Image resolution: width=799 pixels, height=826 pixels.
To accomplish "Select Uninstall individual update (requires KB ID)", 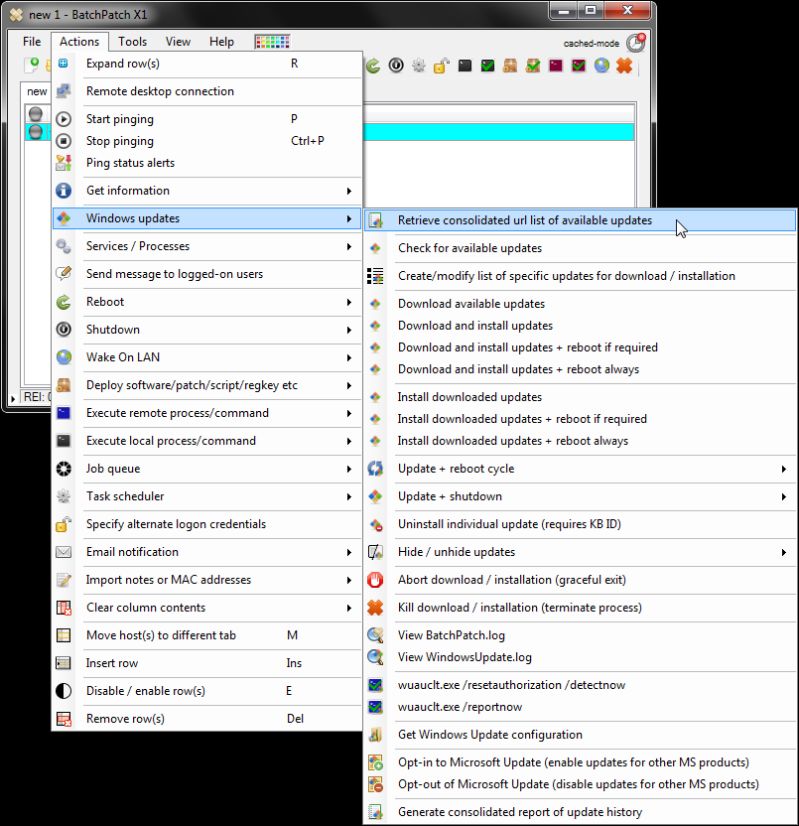I will [x=580, y=524].
